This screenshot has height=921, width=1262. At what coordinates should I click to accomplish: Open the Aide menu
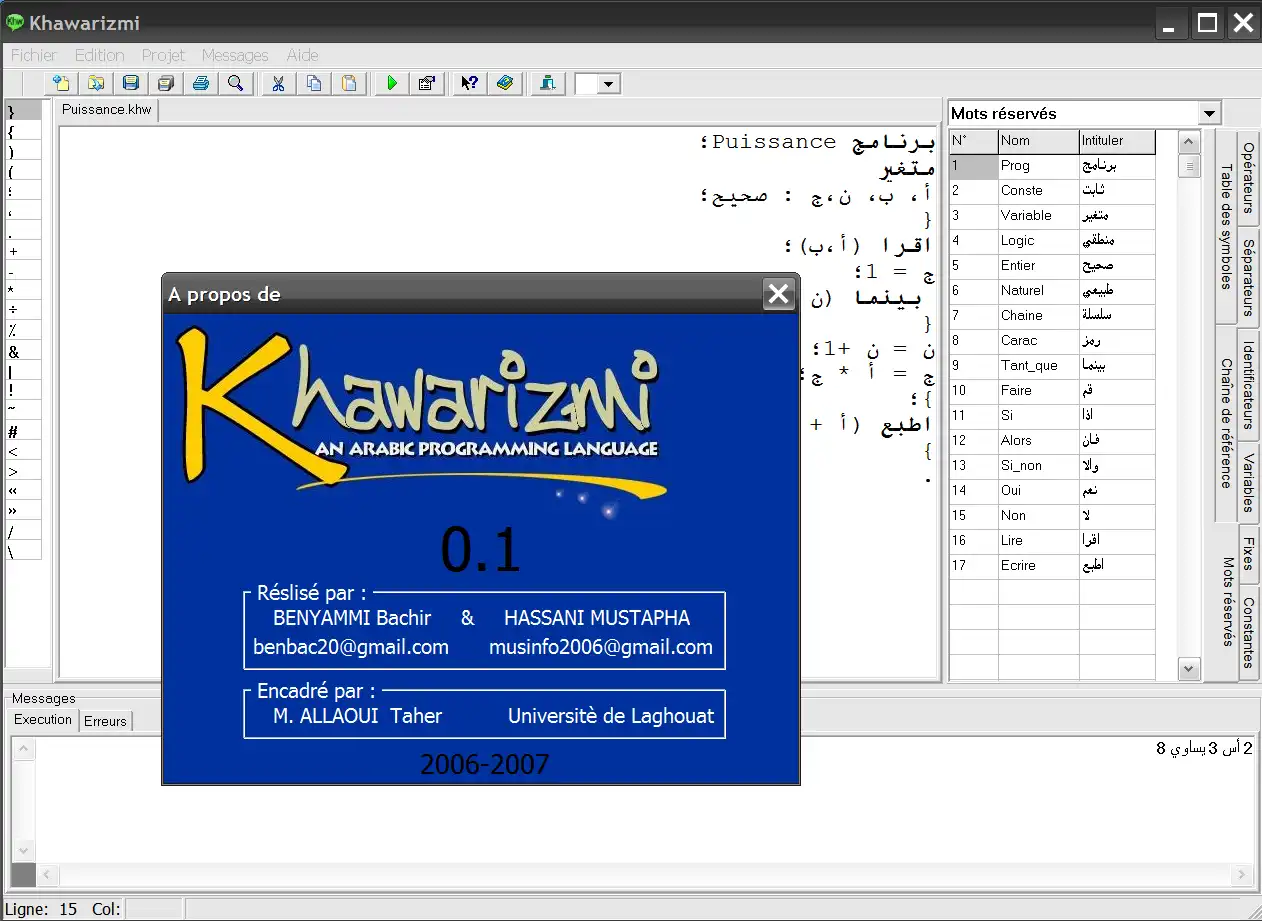tap(302, 55)
